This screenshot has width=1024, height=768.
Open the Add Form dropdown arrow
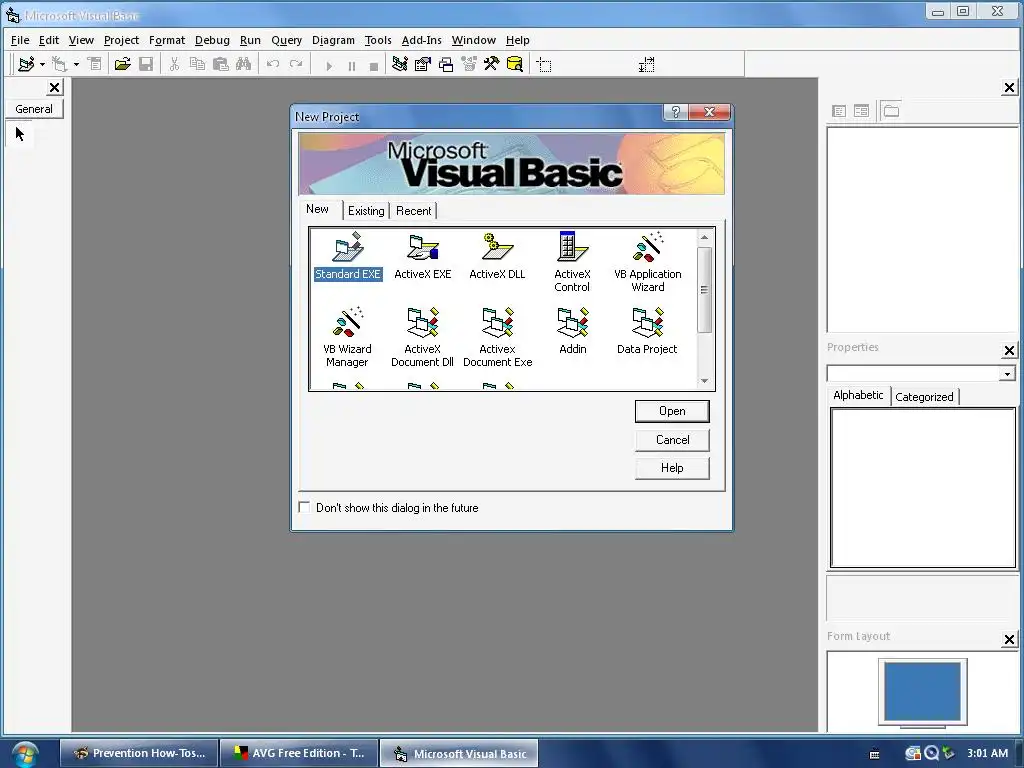click(76, 64)
